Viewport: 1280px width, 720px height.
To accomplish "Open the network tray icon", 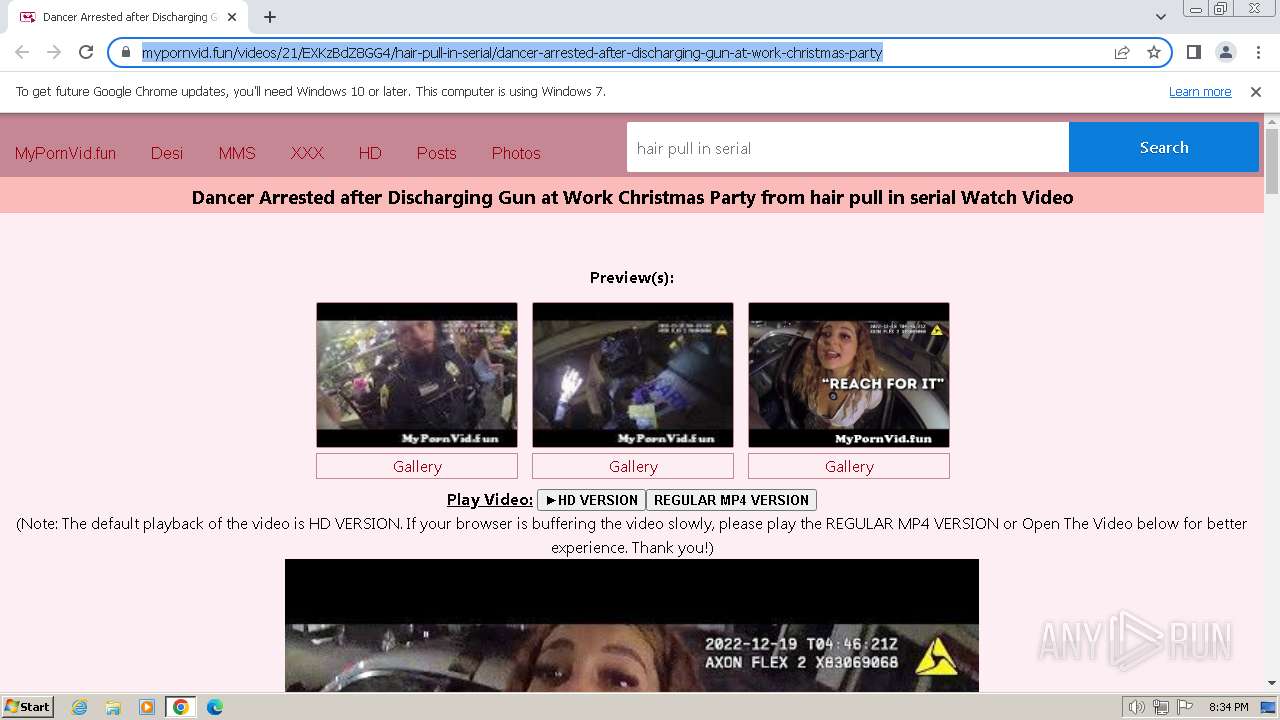I will pos(1161,707).
